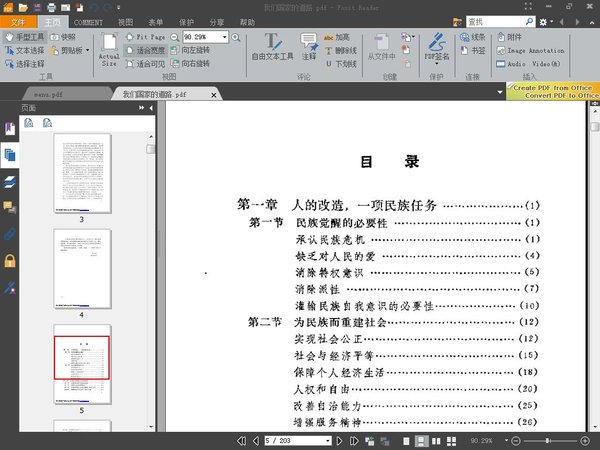This screenshot has height=450, width=600.
Task: Click the 注释 note icon
Action: tap(309, 49)
